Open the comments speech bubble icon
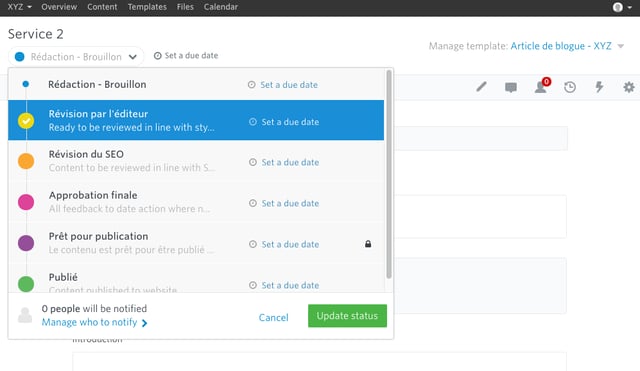 coord(511,87)
